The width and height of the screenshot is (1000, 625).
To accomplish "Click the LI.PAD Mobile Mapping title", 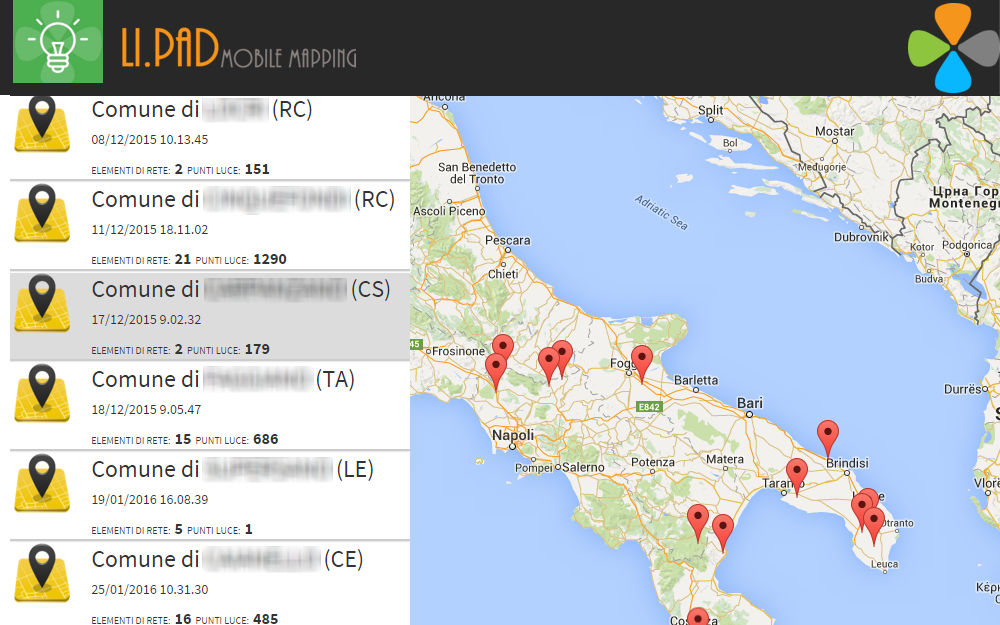I will (238, 48).
